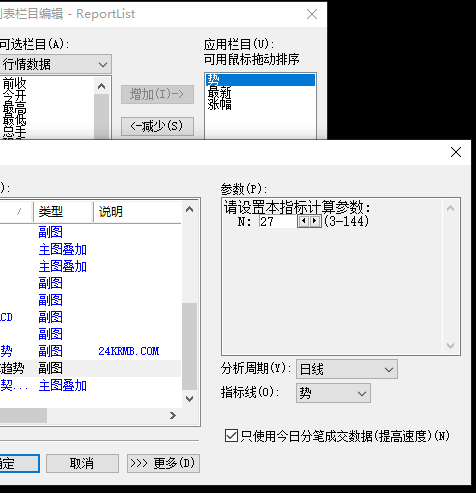Screen dimensions: 476x493
Task: Click the 确定 confirm button
Action: click(x=19, y=463)
